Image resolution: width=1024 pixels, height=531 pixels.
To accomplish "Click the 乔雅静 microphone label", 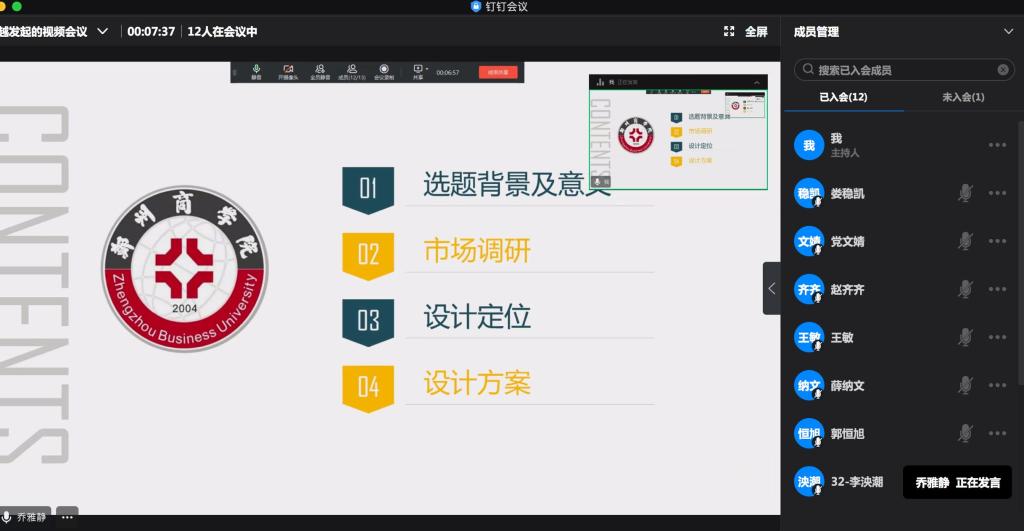I will (25, 517).
